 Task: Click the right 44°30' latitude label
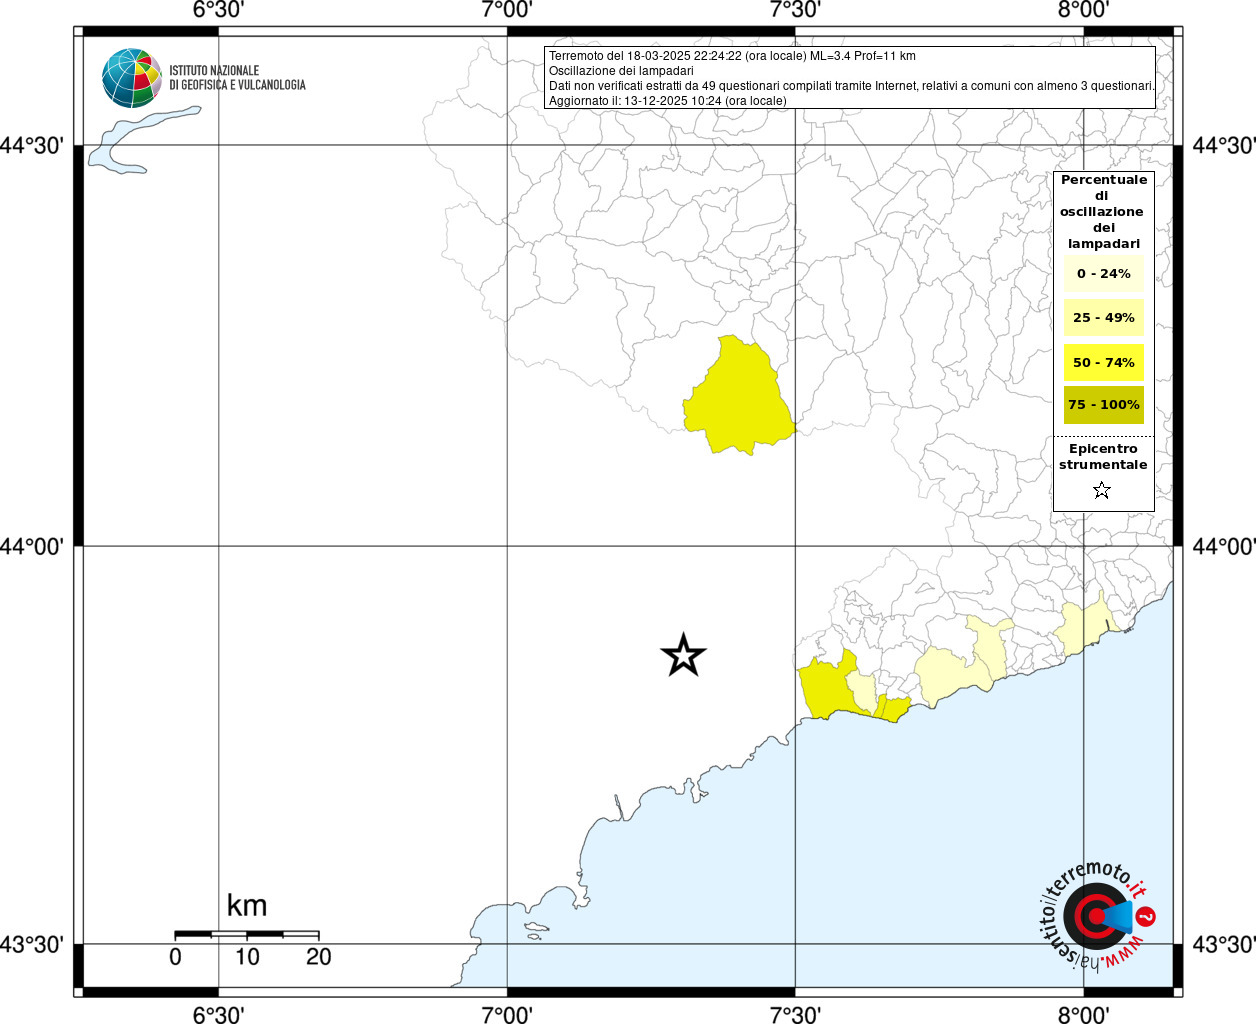coord(1223,146)
